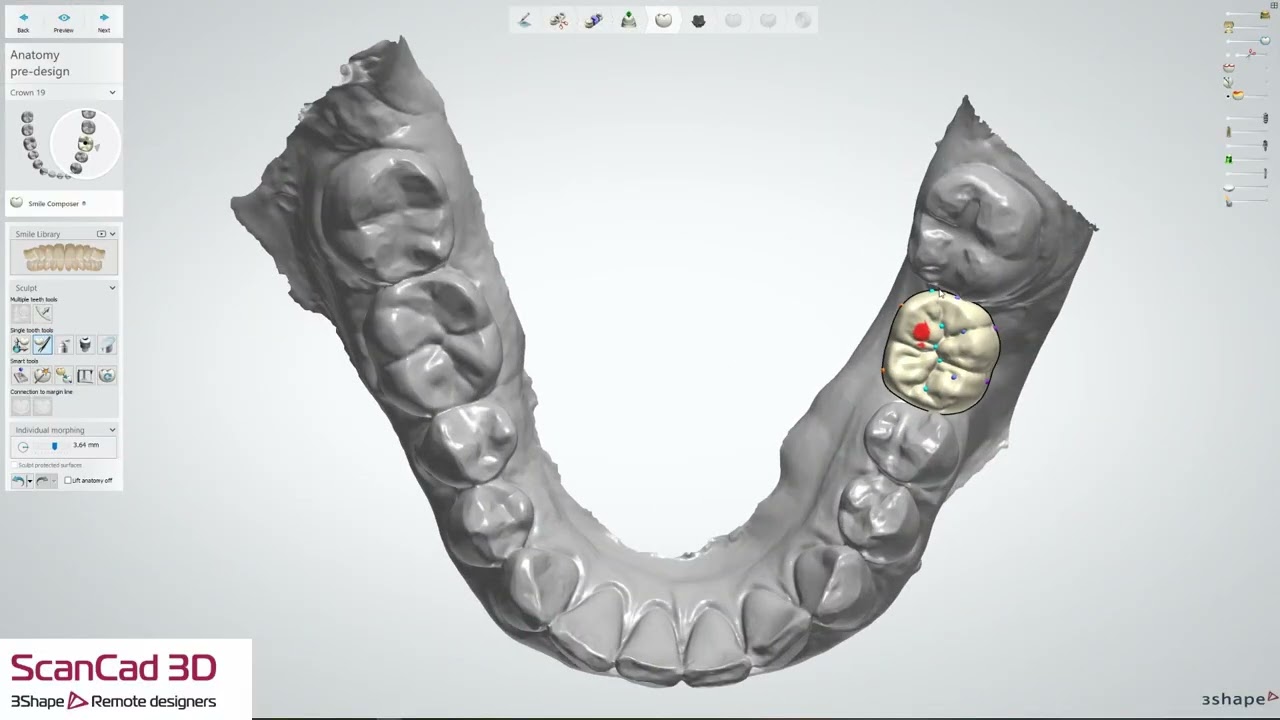This screenshot has height=720, width=1280.
Task: Select highlighted crown in tooth arch overview
Action: pyautogui.click(x=86, y=144)
